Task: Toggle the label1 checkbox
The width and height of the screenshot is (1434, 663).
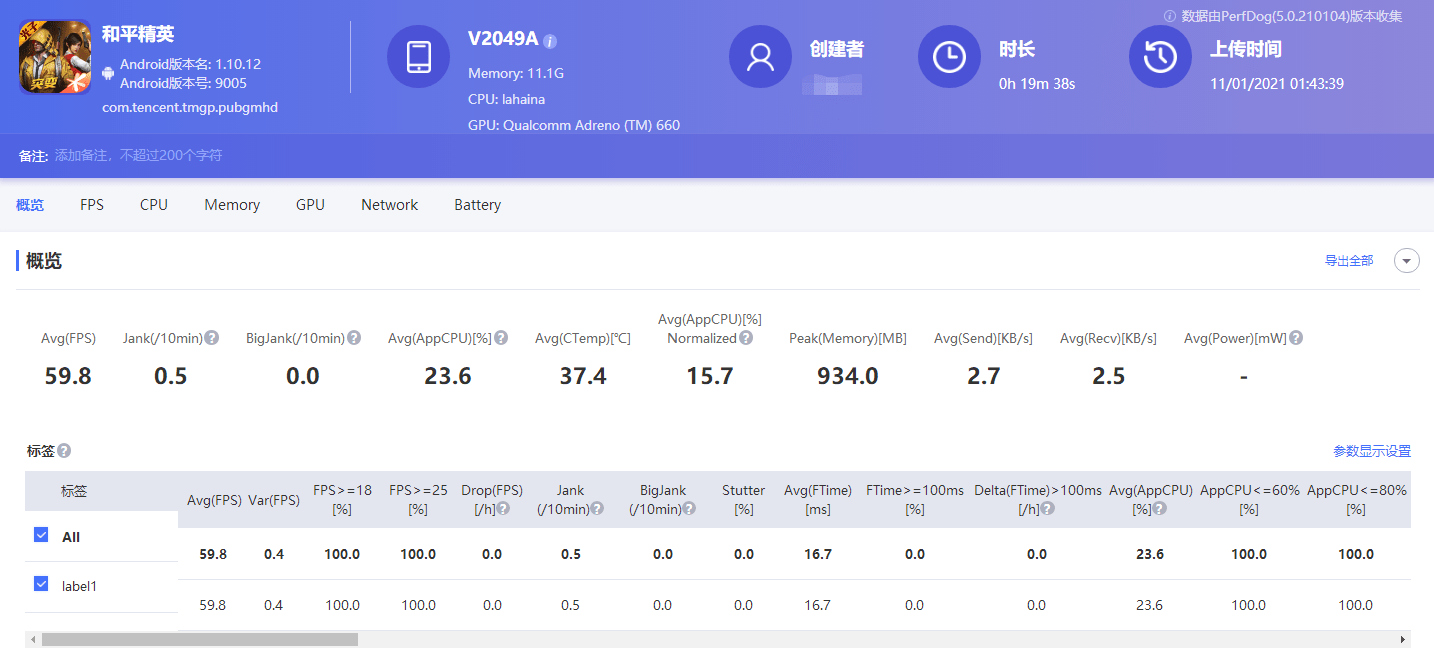Action: click(41, 584)
